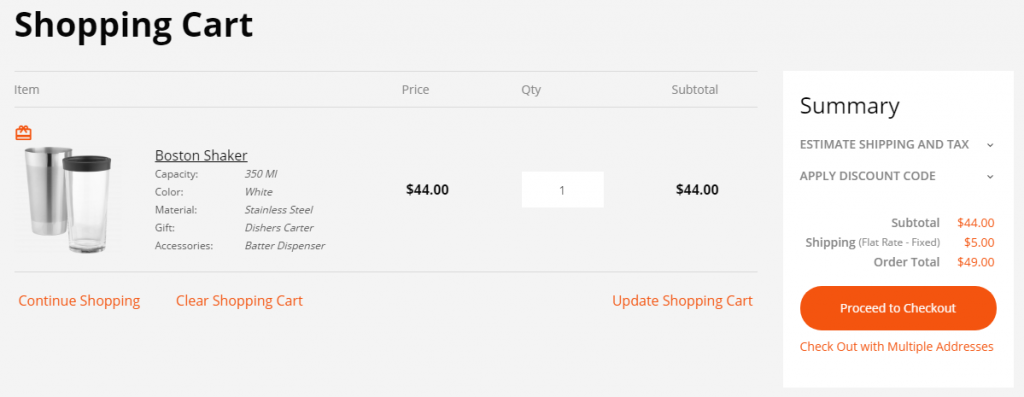Viewport: 1024px width, 397px height.
Task: Choose Check Out with Multiple Addresses
Action: pos(897,347)
